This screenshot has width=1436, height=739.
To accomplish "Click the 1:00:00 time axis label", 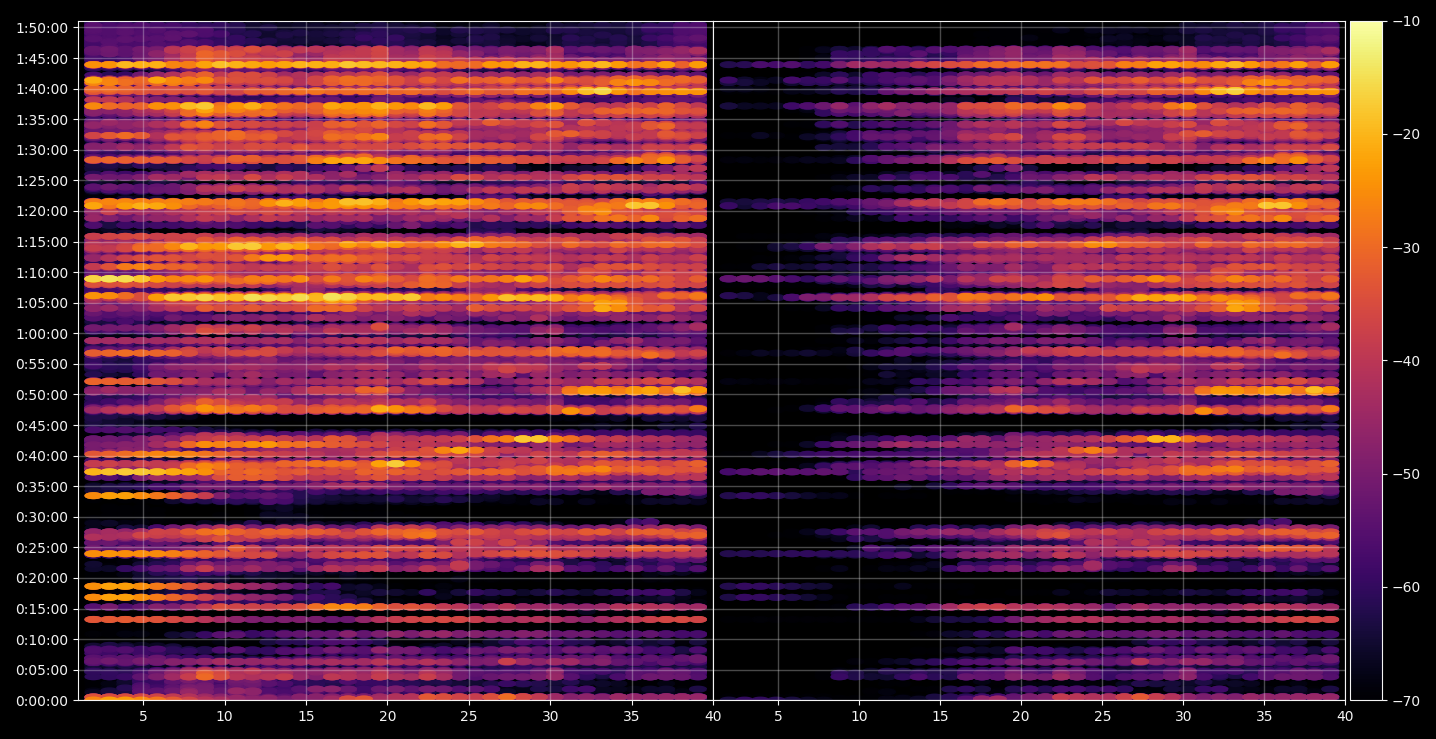I will [42, 334].
